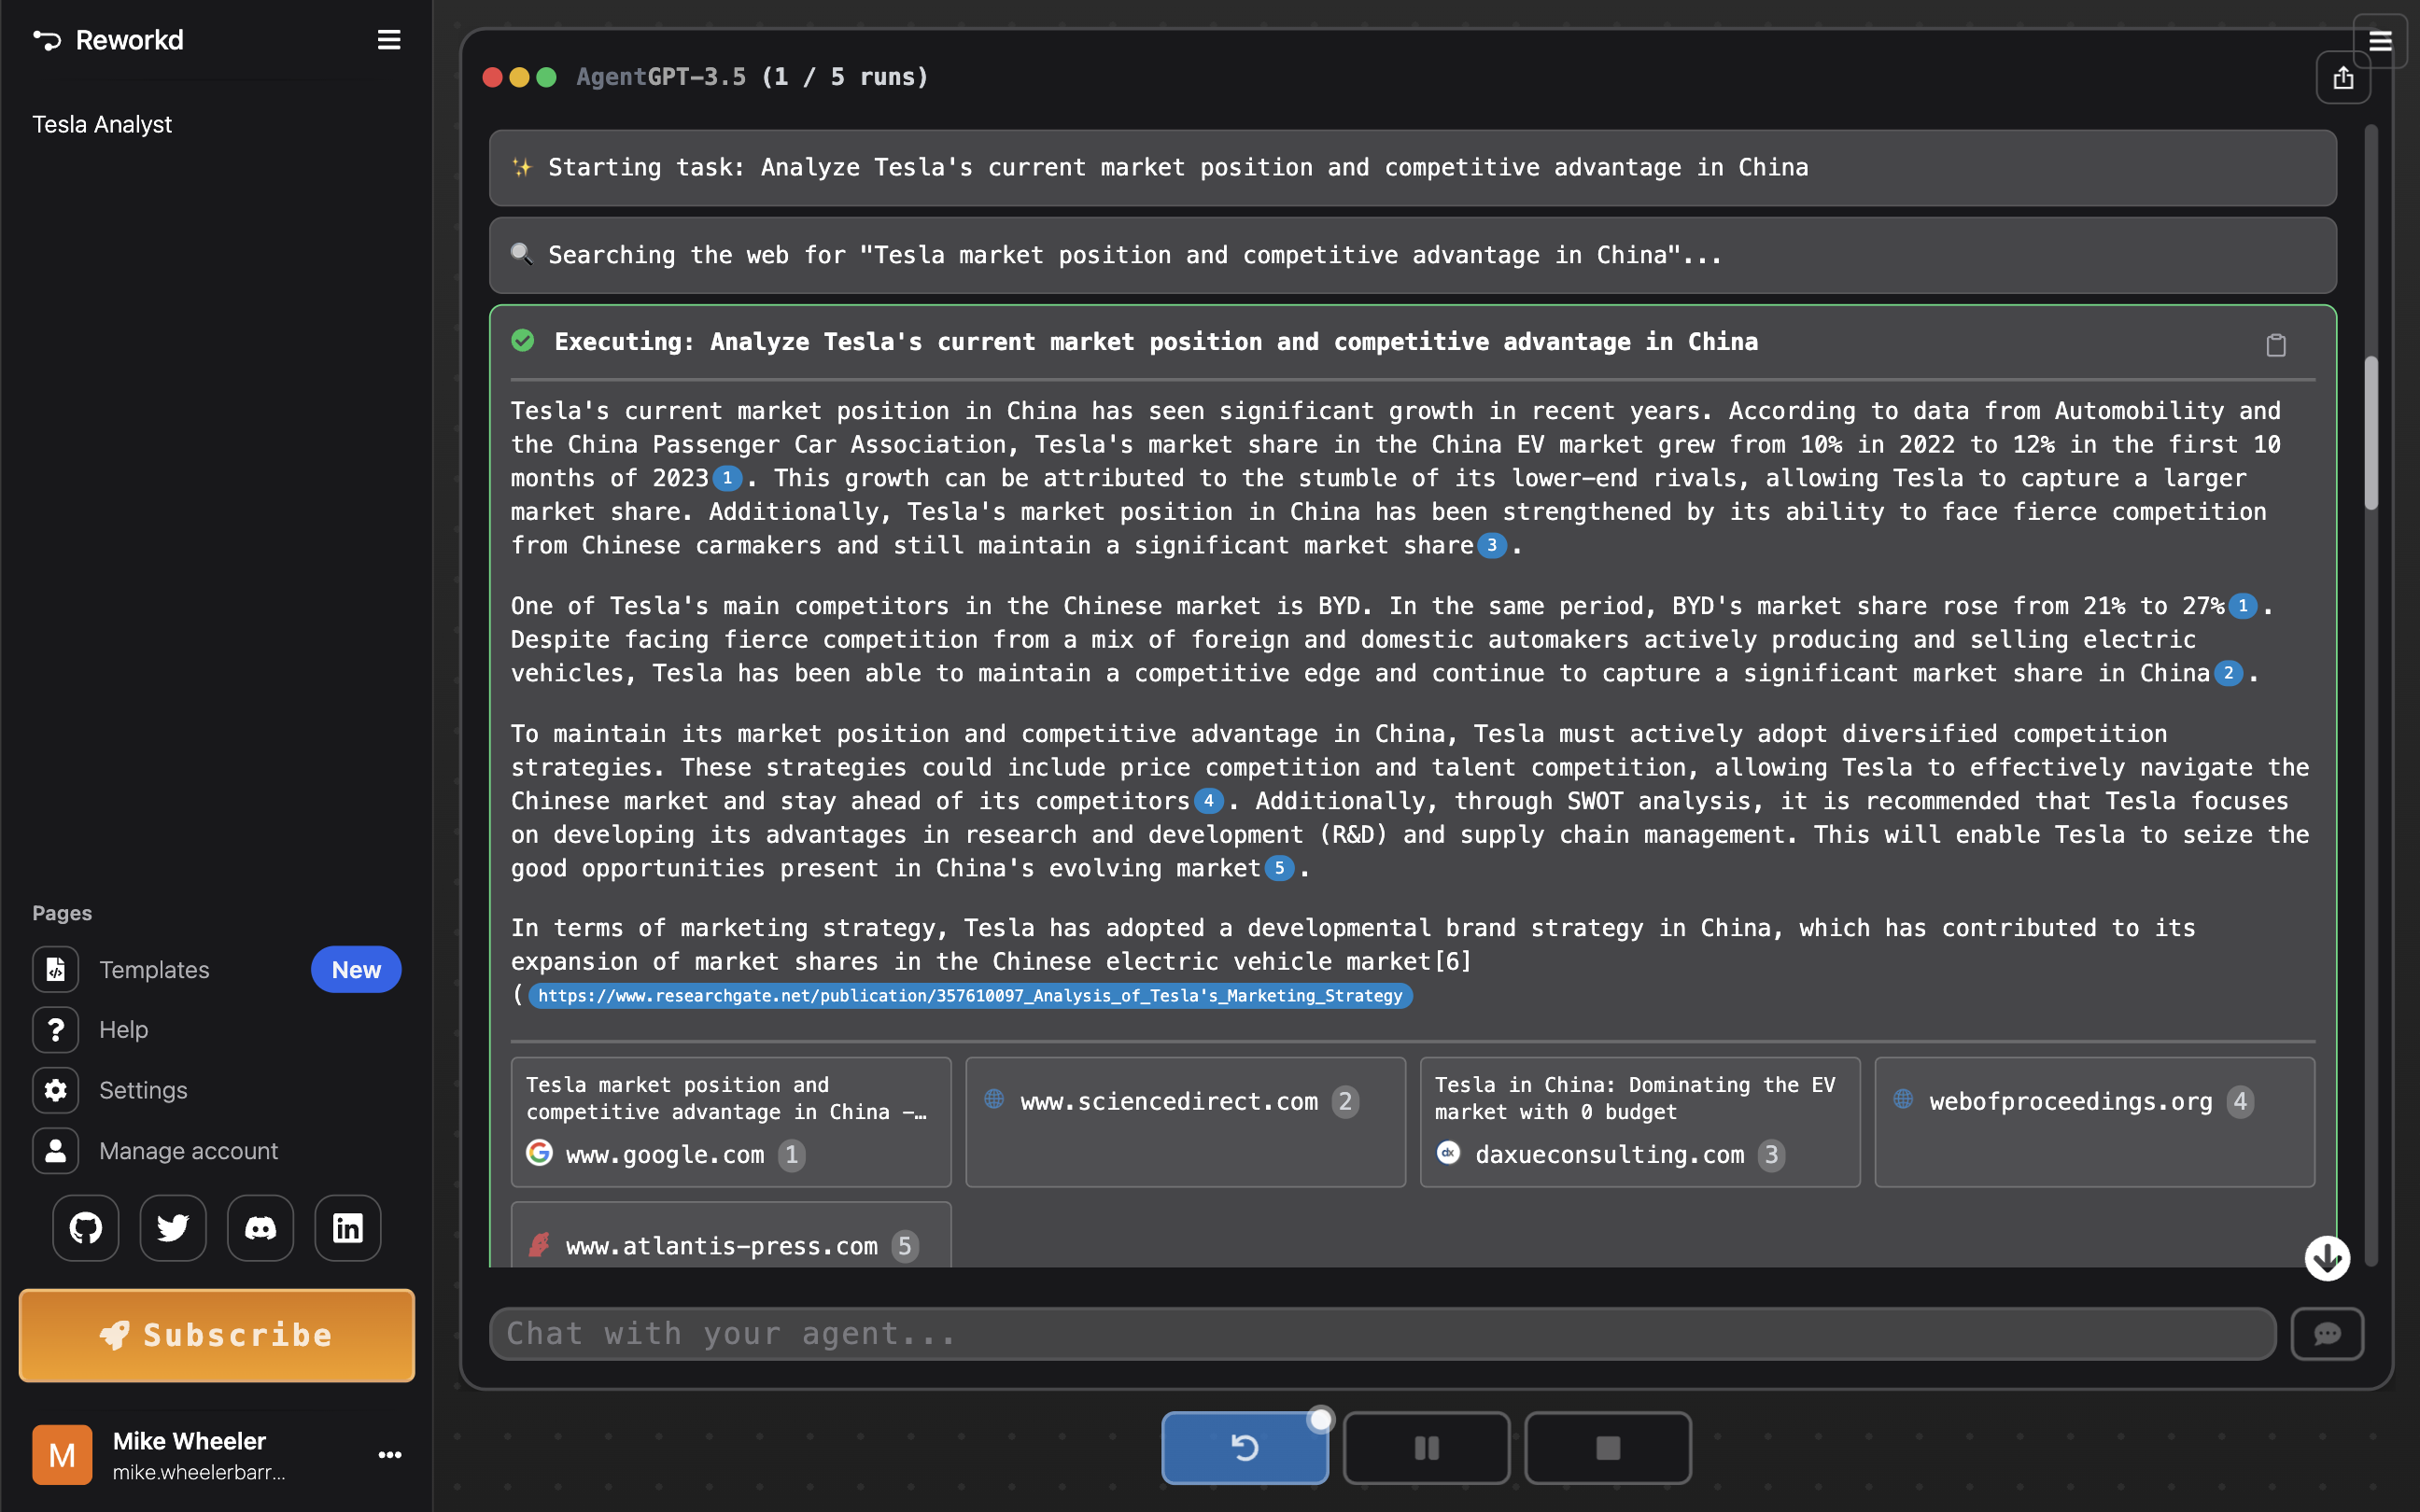Click the vertical scrollbar thumb

[x=2371, y=432]
